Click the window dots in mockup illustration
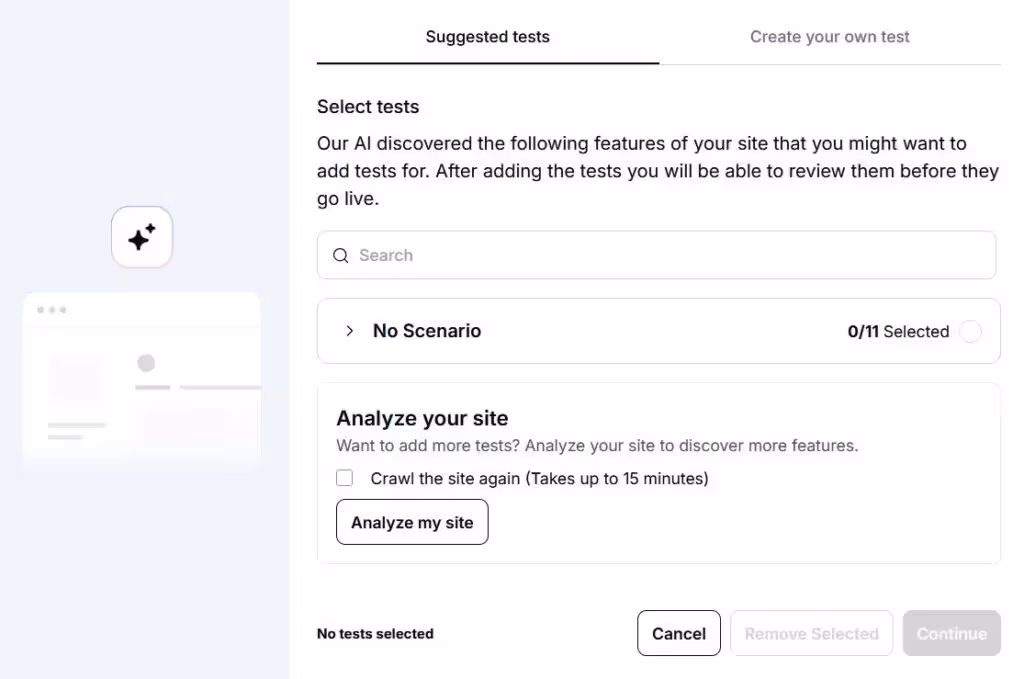 point(52,309)
